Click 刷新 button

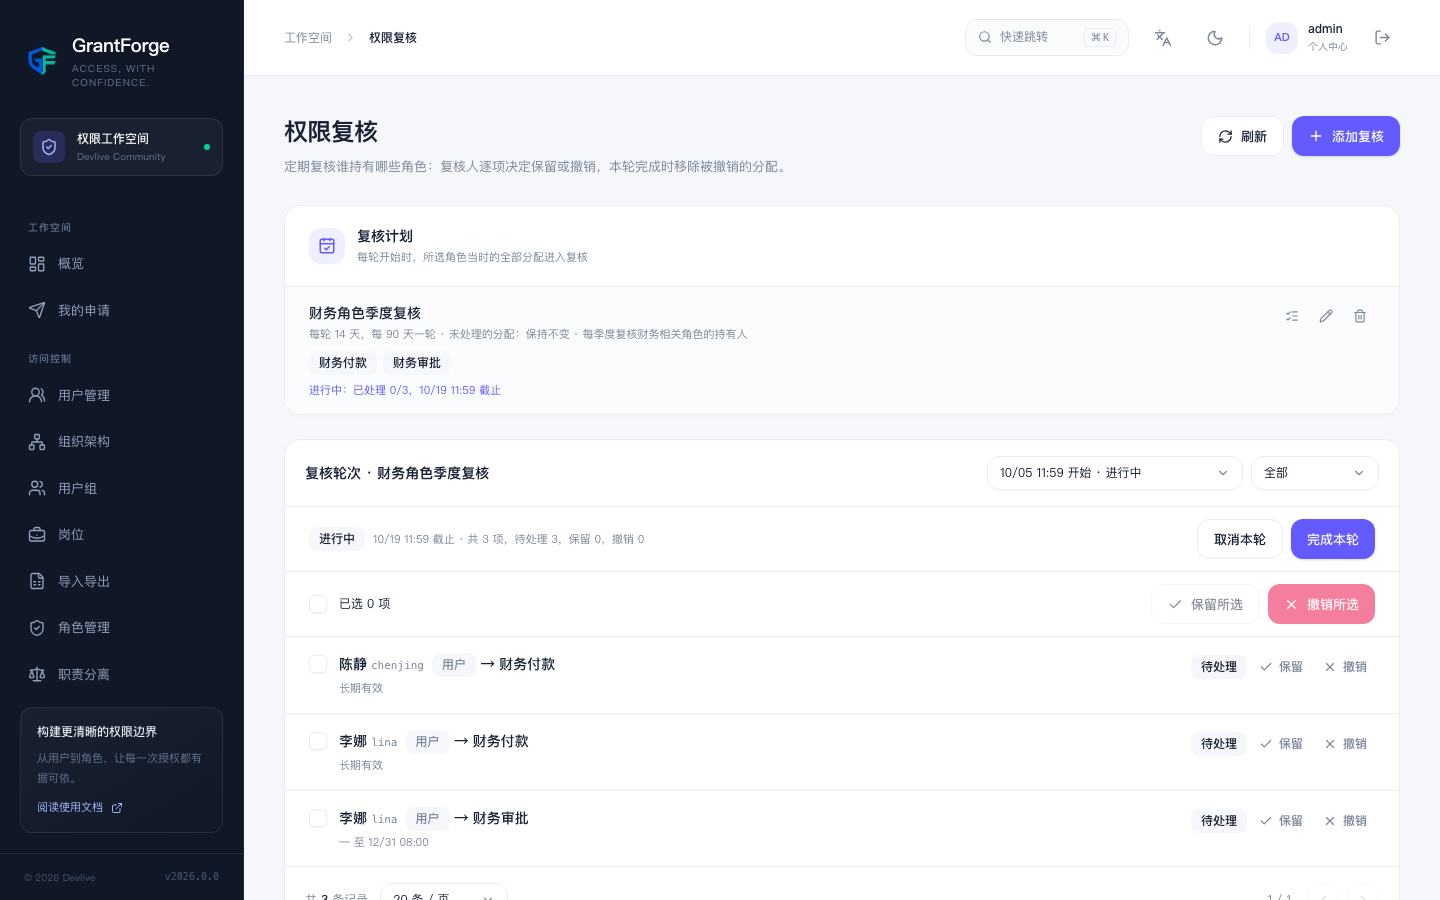pyautogui.click(x=1242, y=136)
